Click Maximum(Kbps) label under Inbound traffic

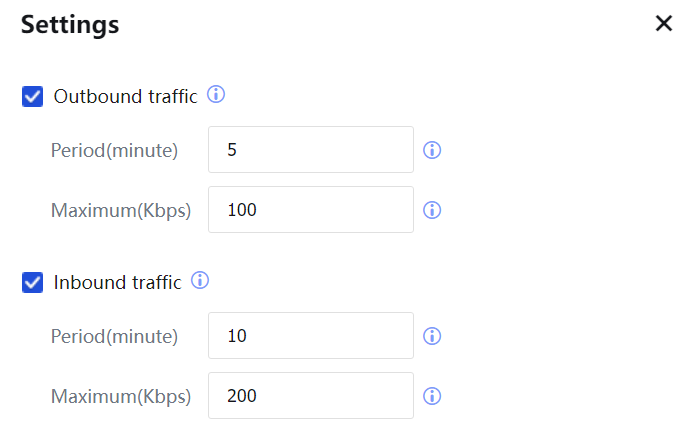(x=120, y=397)
